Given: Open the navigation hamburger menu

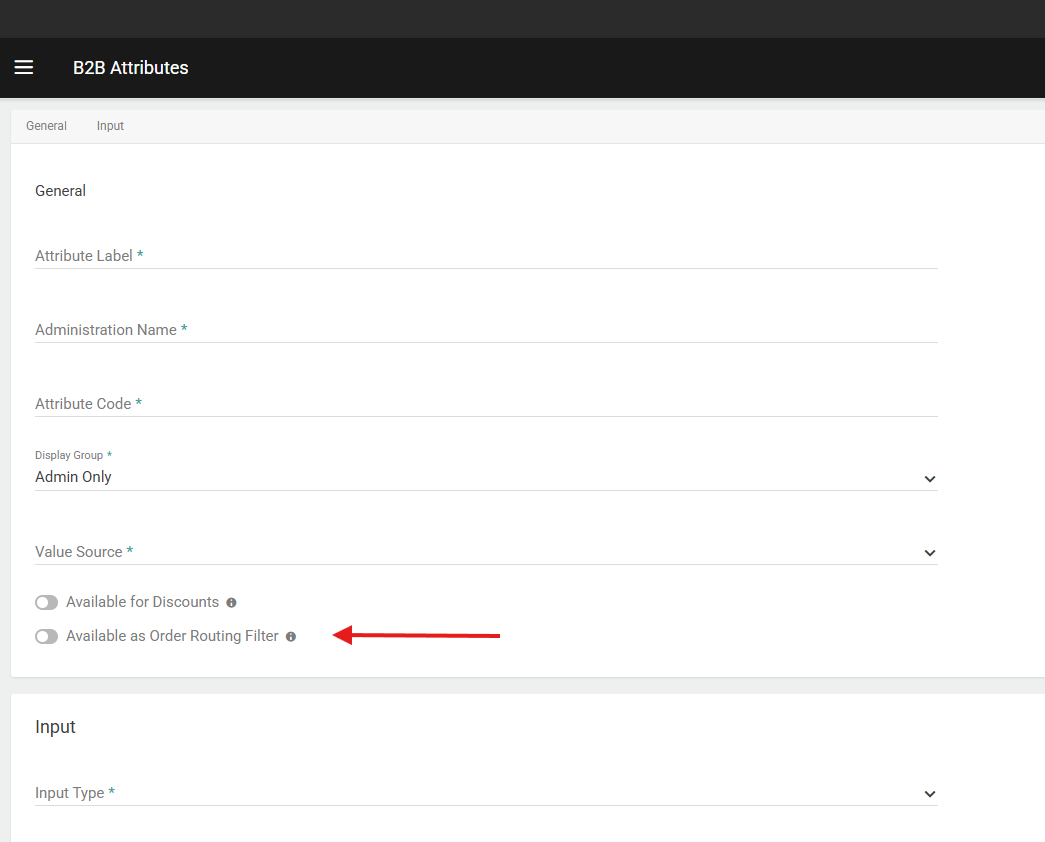Looking at the screenshot, I should [24, 67].
